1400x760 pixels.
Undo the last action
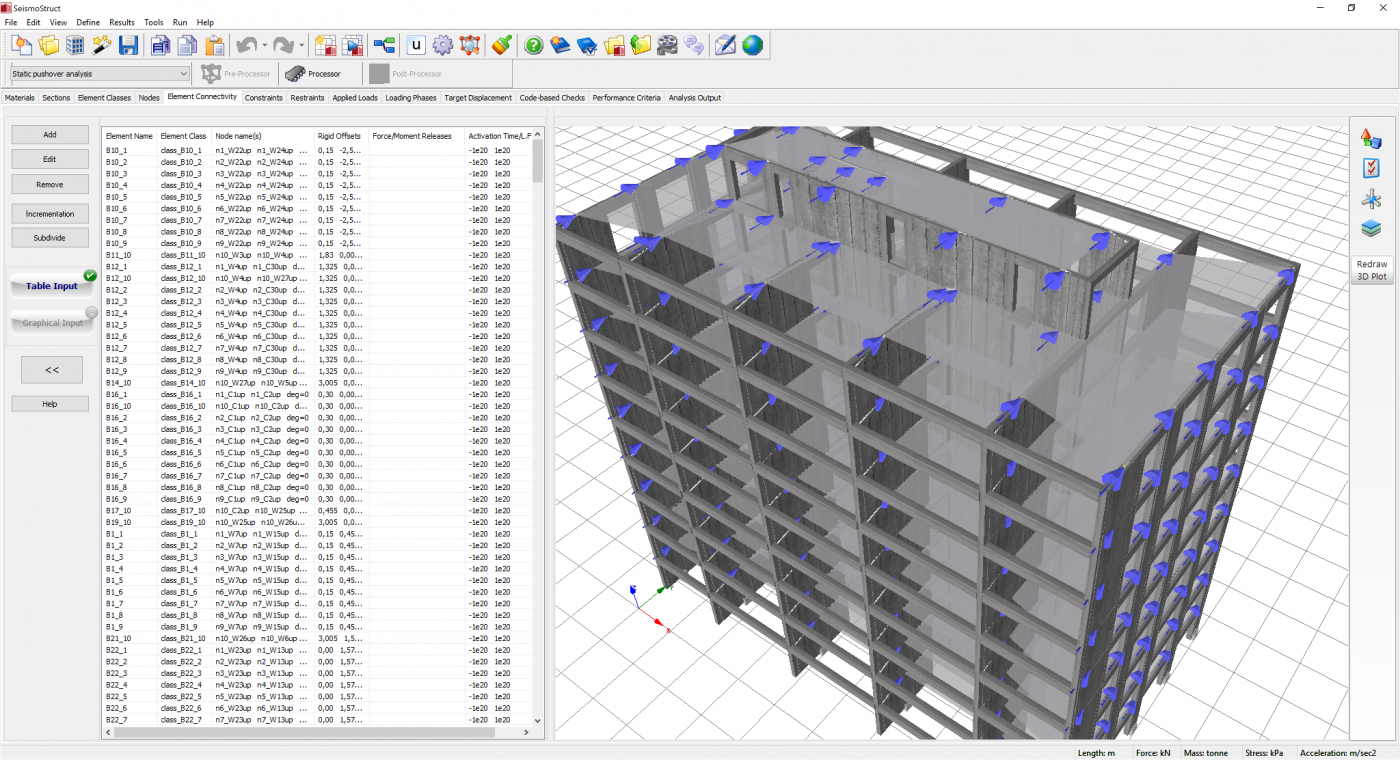tap(247, 45)
